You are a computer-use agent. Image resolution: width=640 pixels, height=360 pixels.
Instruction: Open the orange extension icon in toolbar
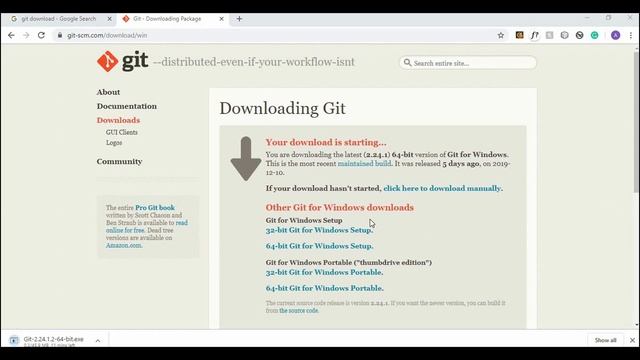point(519,35)
